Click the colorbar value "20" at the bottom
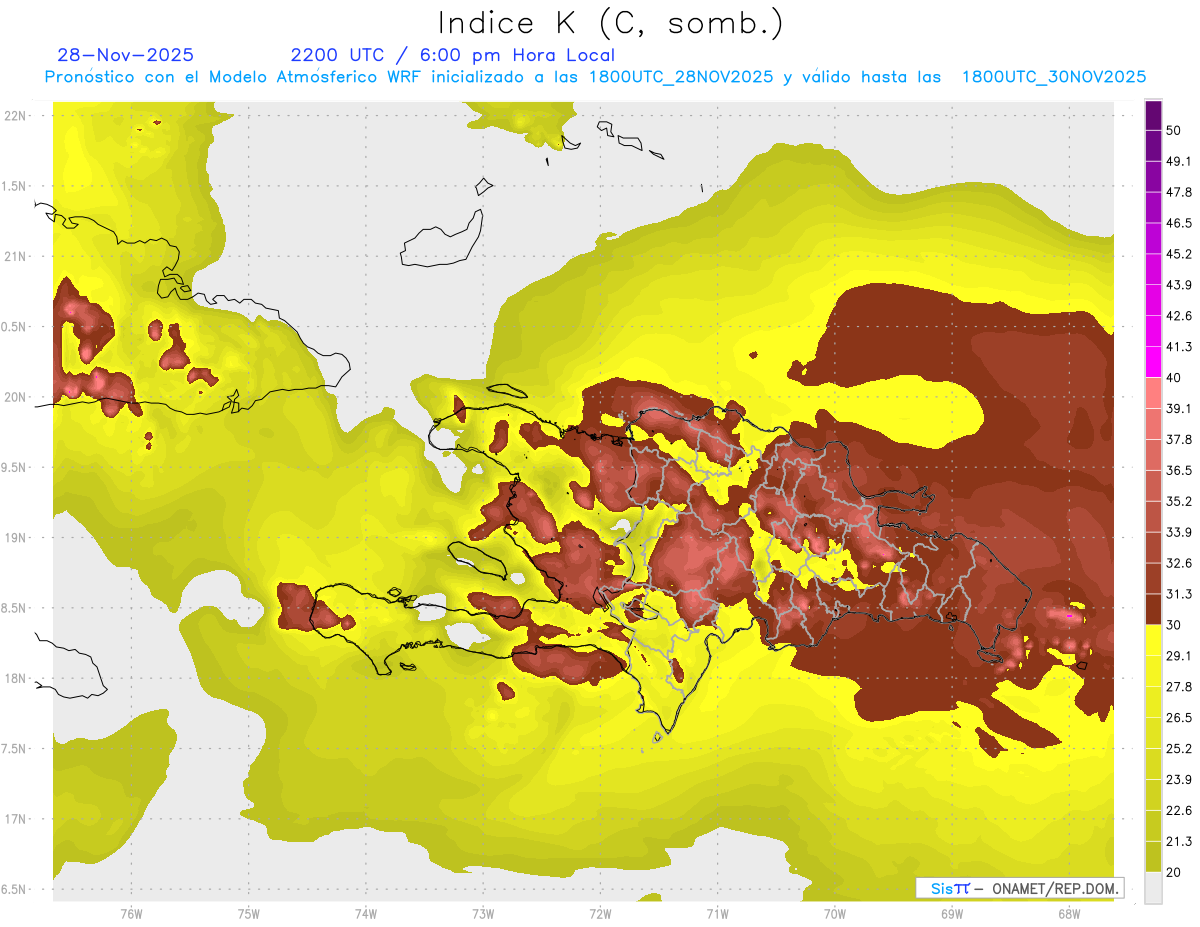Image resolution: width=1200 pixels, height=927 pixels. (1174, 872)
